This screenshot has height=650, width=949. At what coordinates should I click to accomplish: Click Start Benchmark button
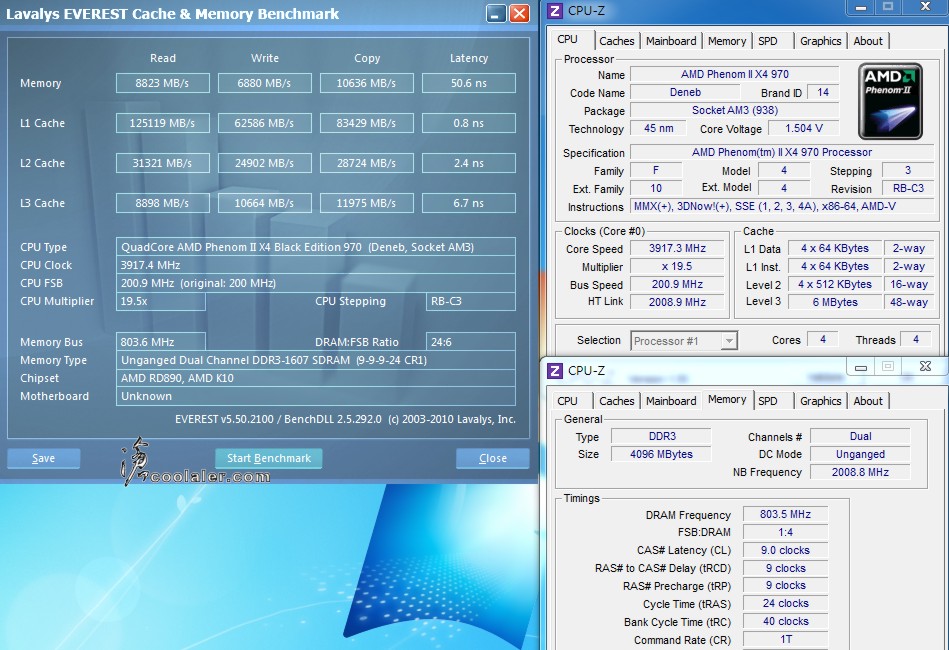(269, 459)
